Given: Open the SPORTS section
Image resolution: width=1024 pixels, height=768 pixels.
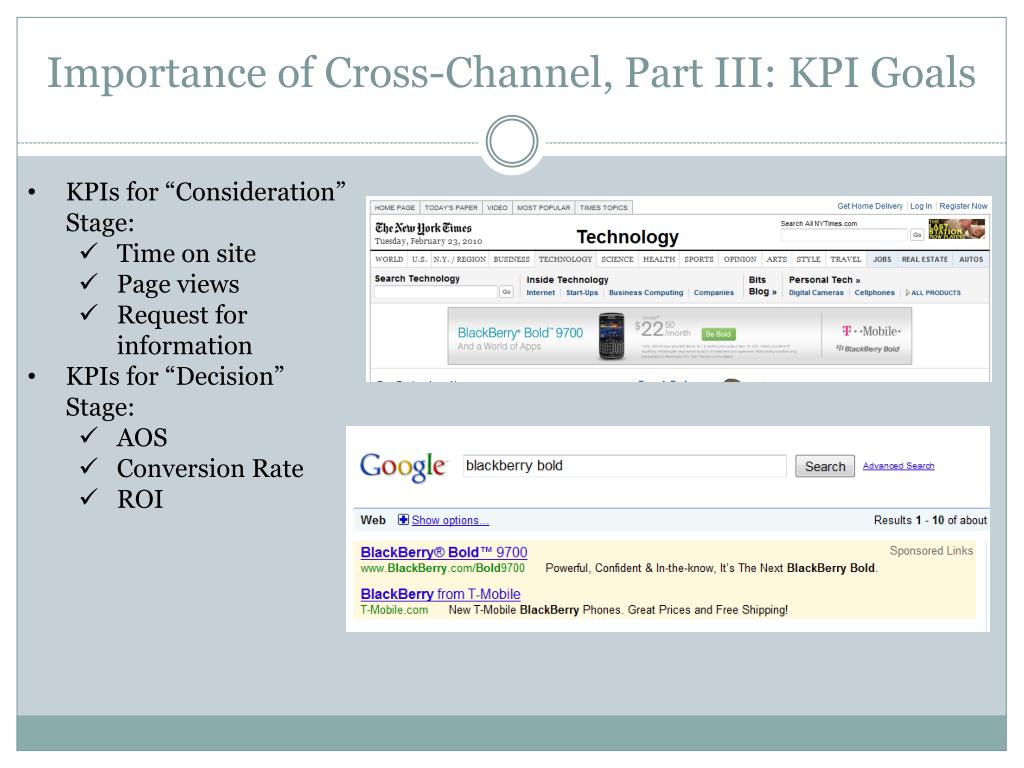Looking at the screenshot, I should click(x=699, y=259).
